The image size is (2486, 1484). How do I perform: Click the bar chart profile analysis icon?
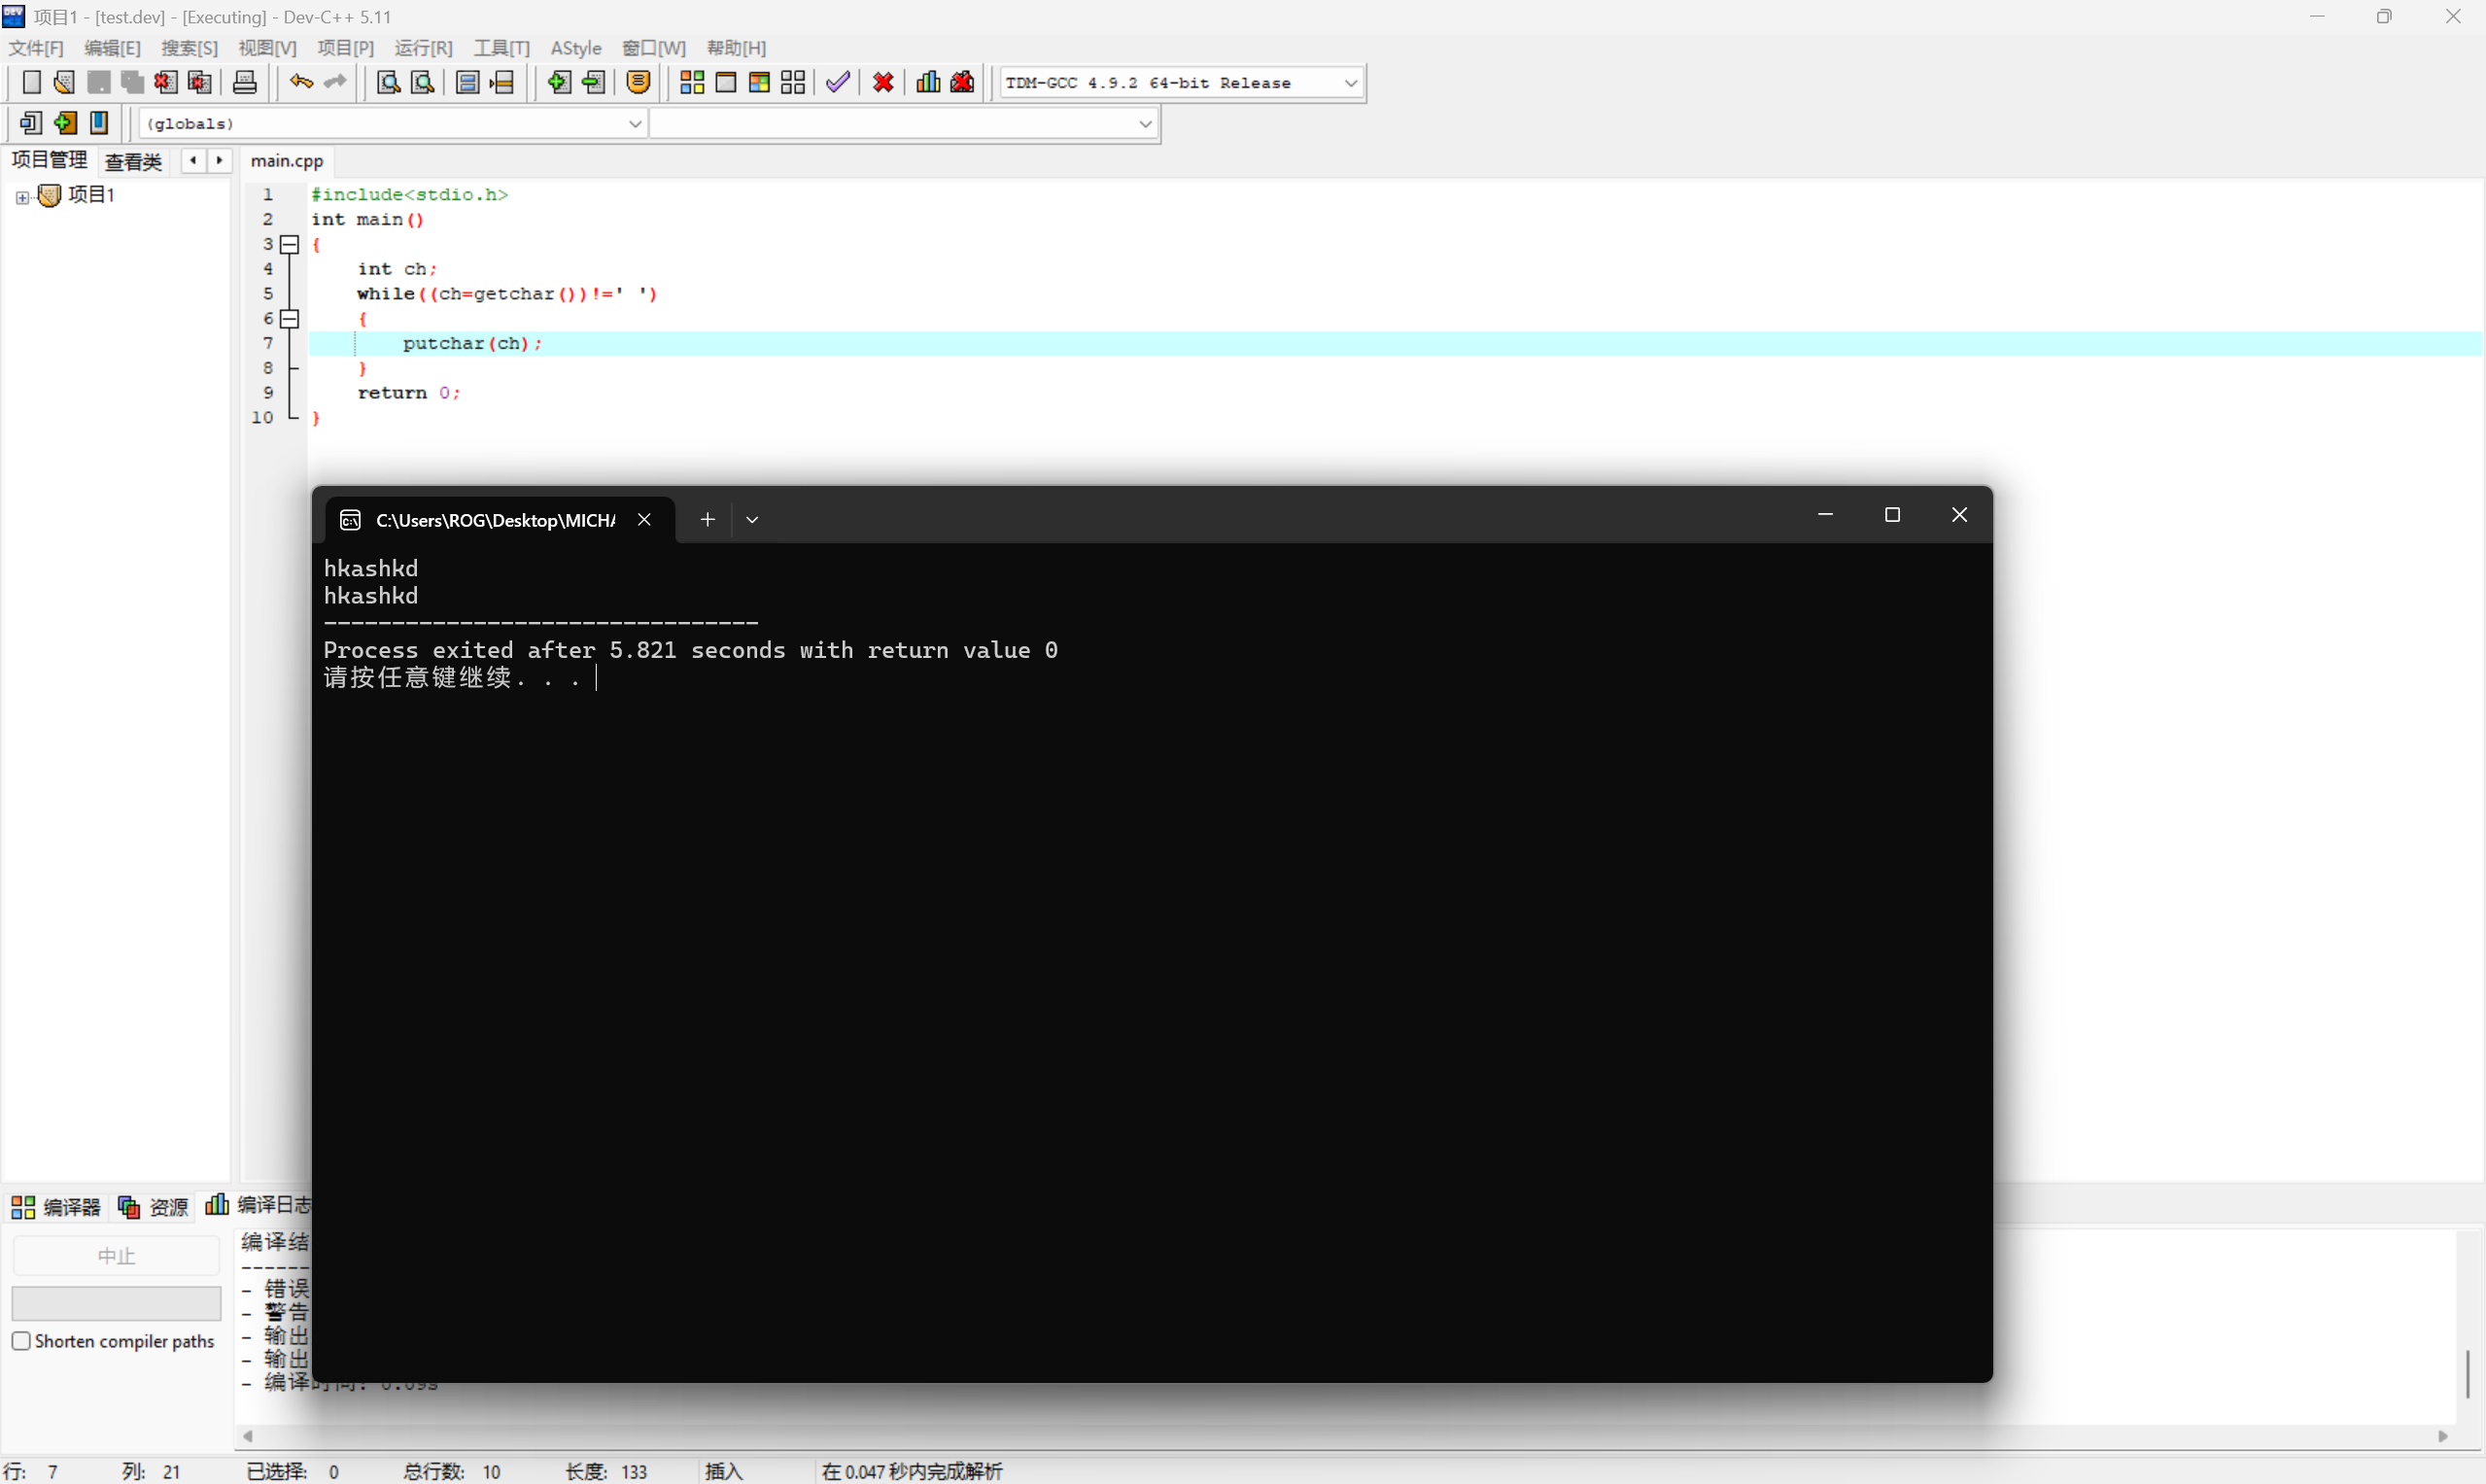928,83
